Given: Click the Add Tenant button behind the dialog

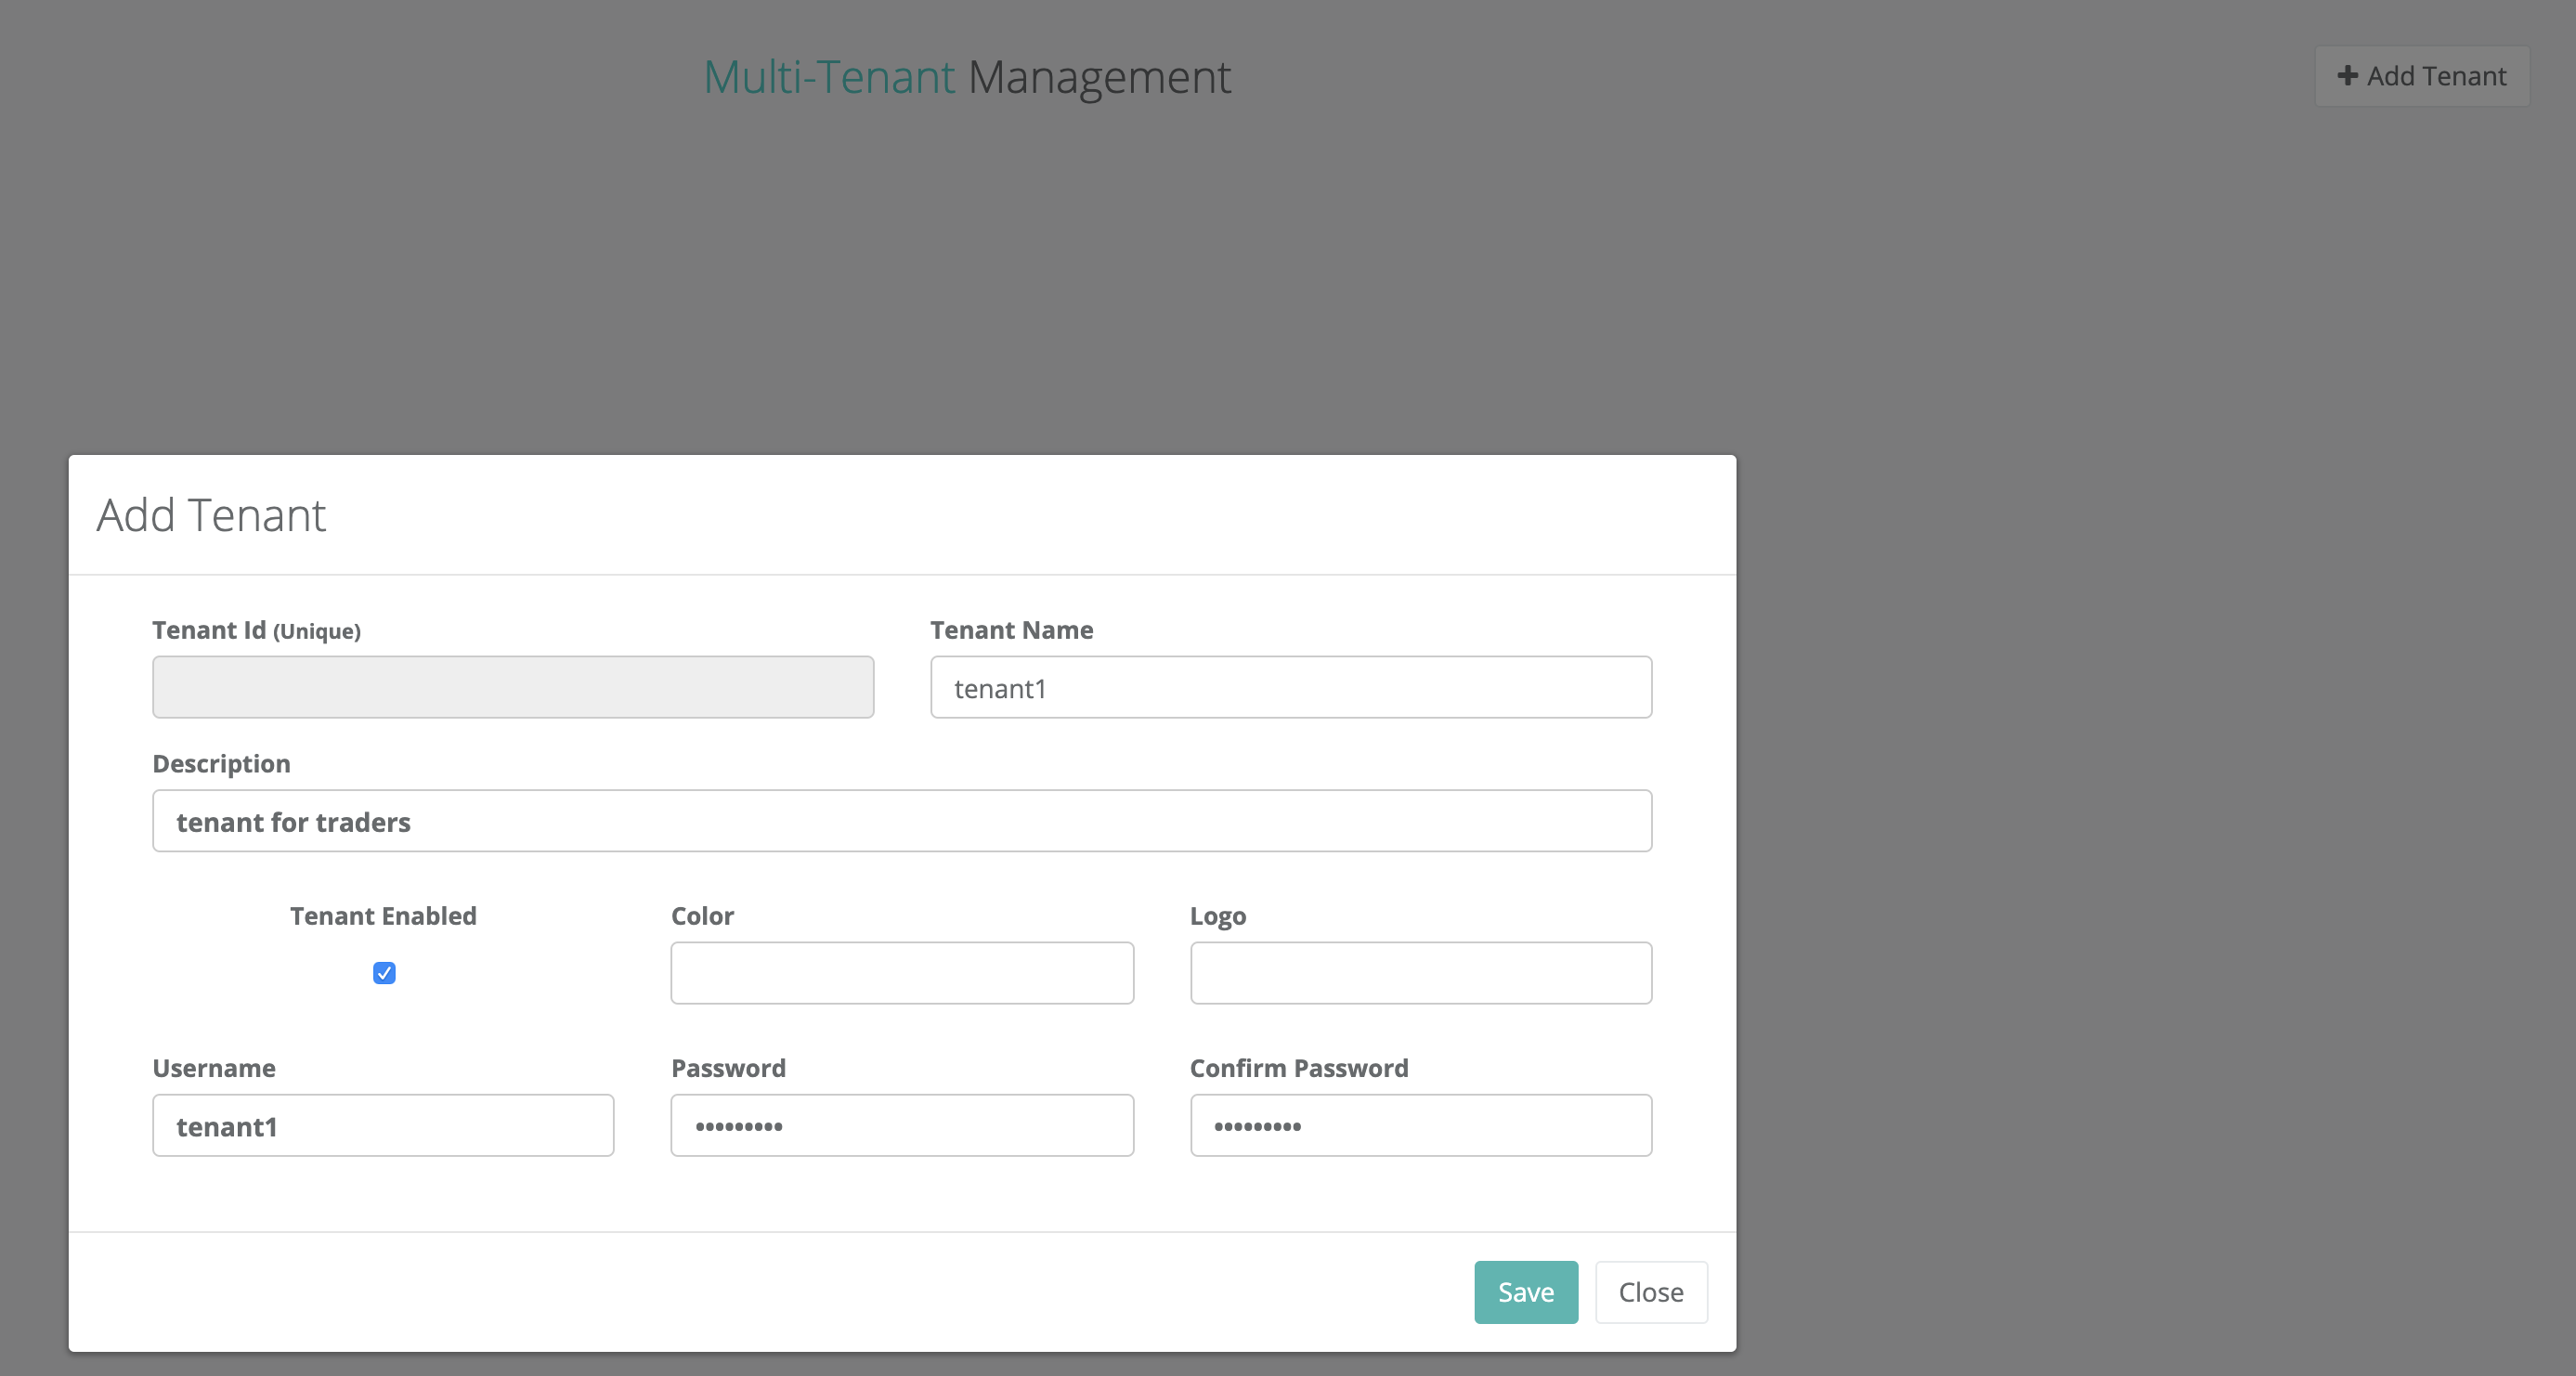Looking at the screenshot, I should point(2421,76).
